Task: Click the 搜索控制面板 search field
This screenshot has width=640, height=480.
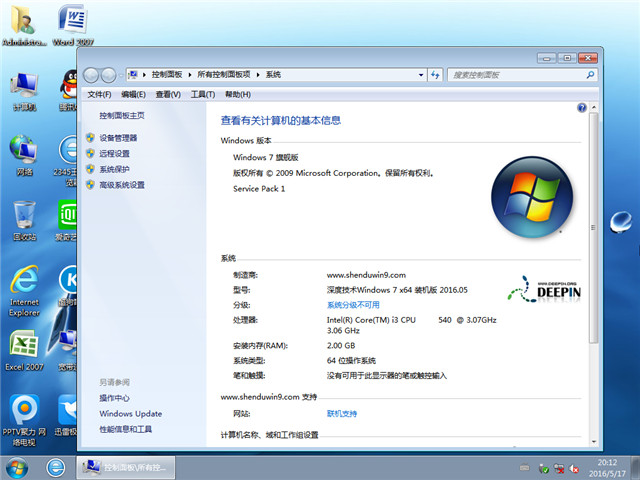Action: (522, 75)
